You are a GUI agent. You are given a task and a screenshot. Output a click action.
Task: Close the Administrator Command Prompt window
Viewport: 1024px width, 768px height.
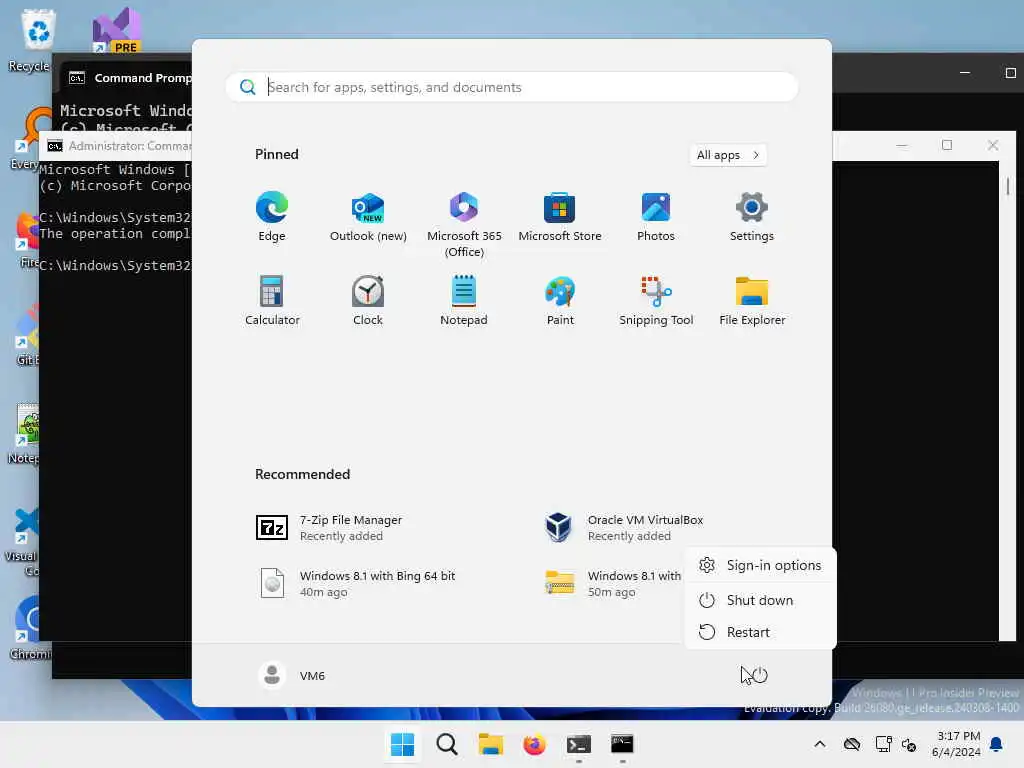(x=993, y=145)
